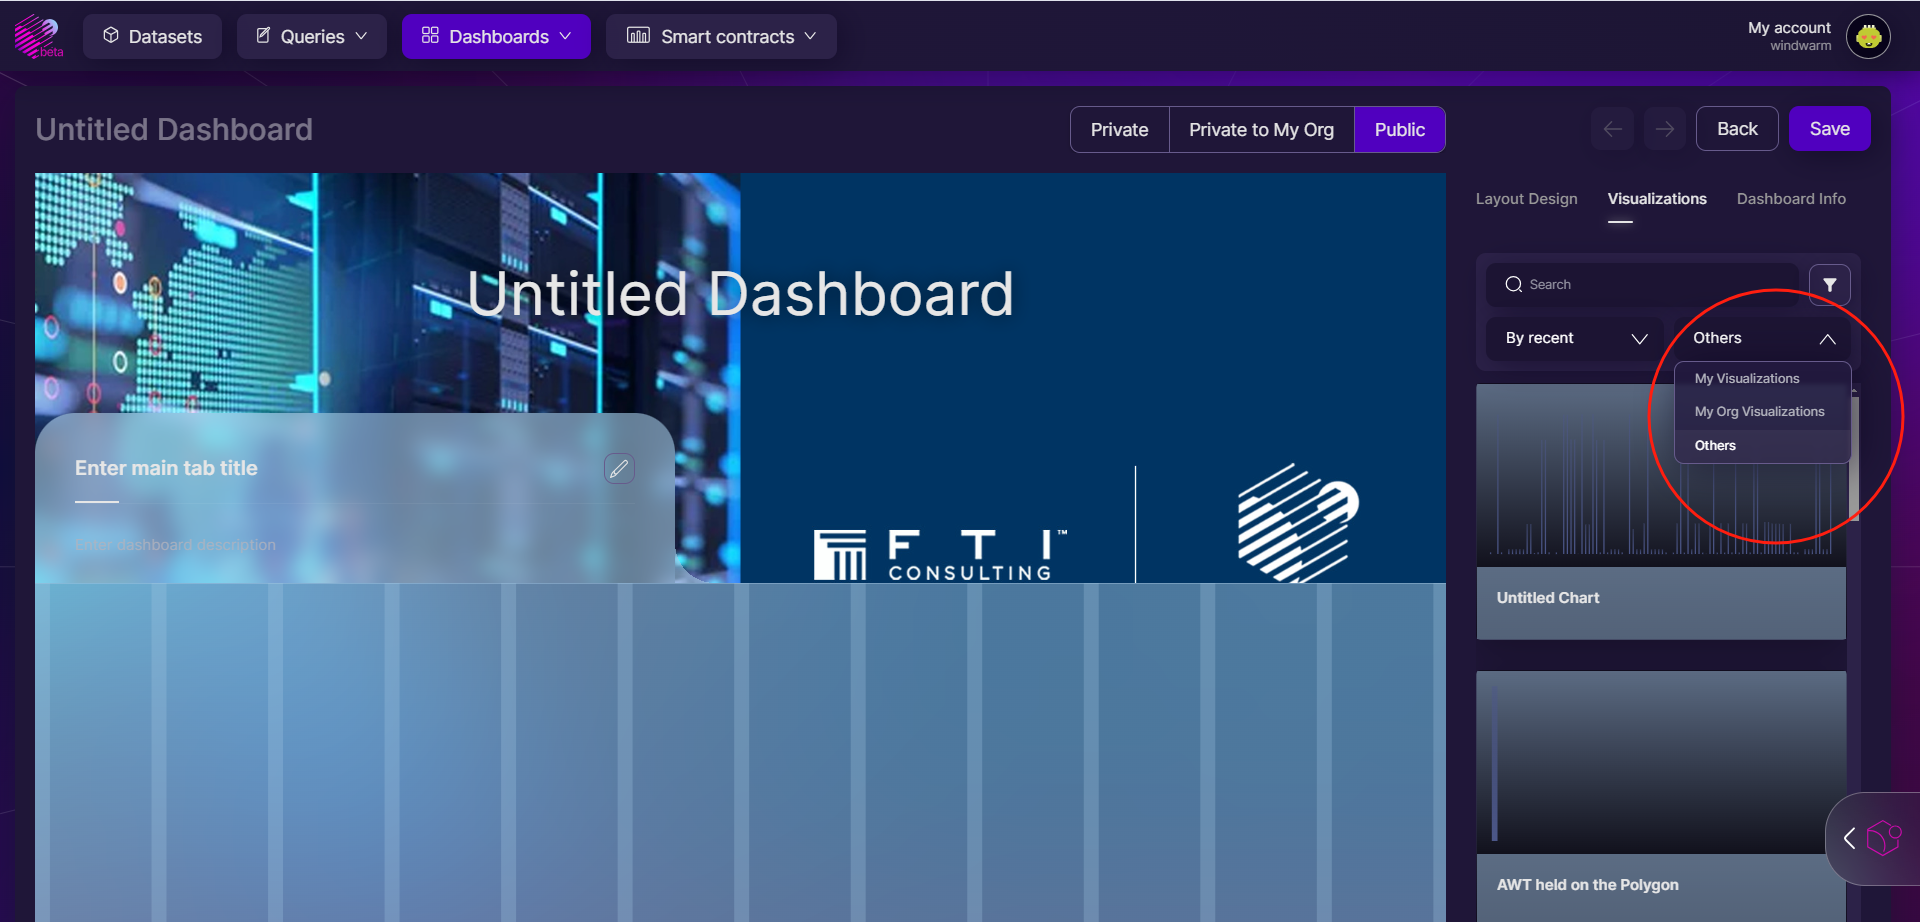Set dashboard visibility to Private

point(1119,130)
